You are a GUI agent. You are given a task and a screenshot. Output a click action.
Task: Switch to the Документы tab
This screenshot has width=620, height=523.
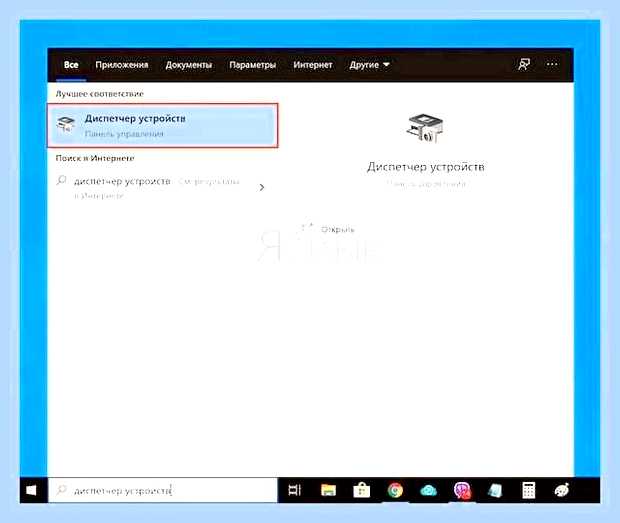click(x=189, y=65)
